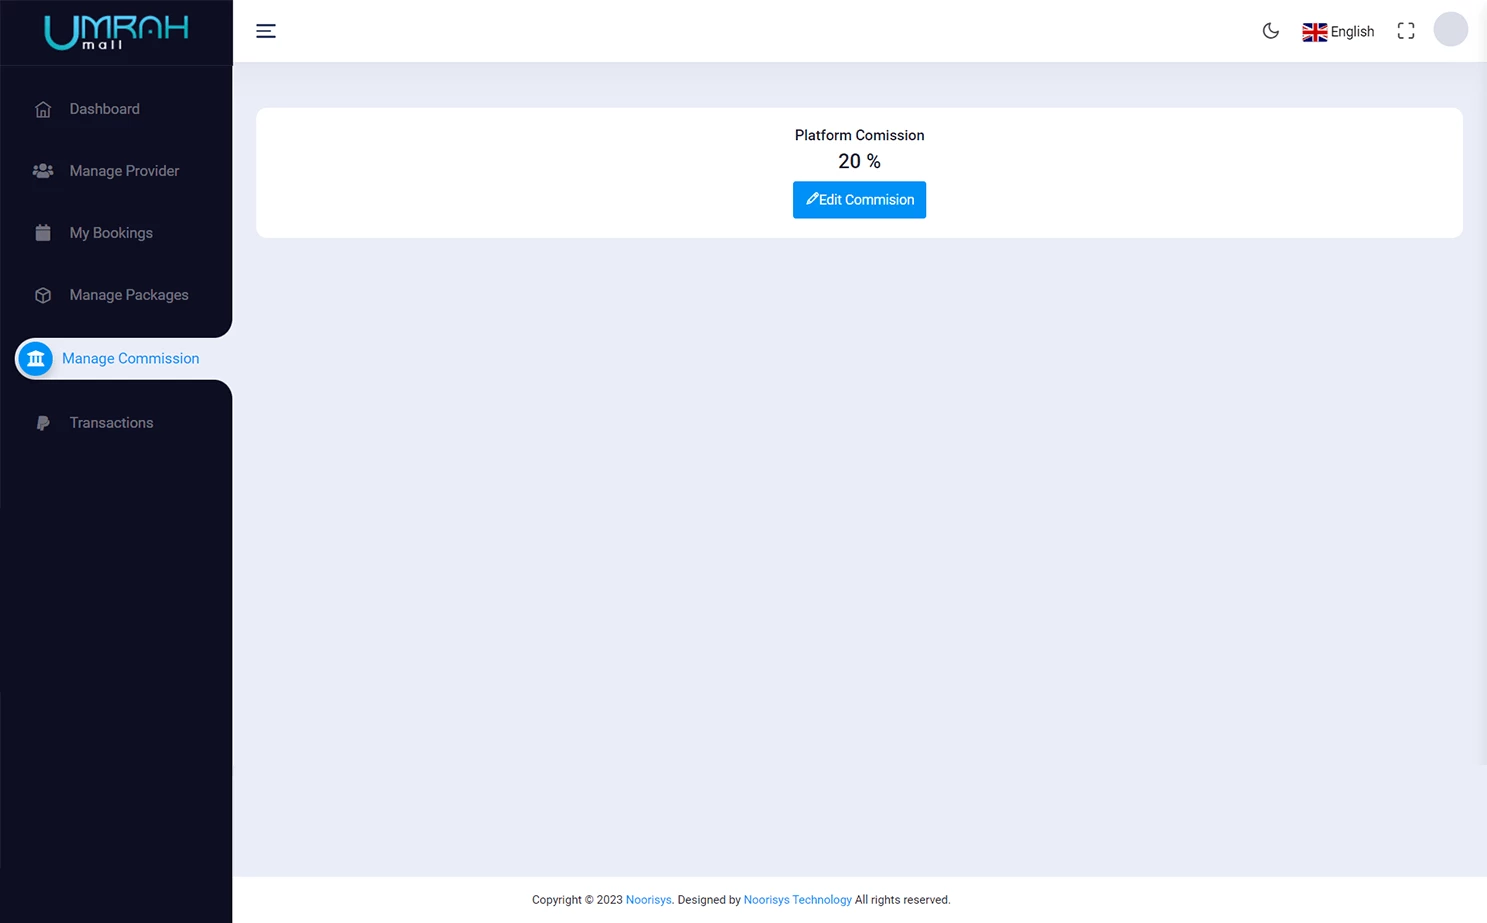Visit the Noorisys Technology link
This screenshot has width=1487, height=923.
pos(797,899)
